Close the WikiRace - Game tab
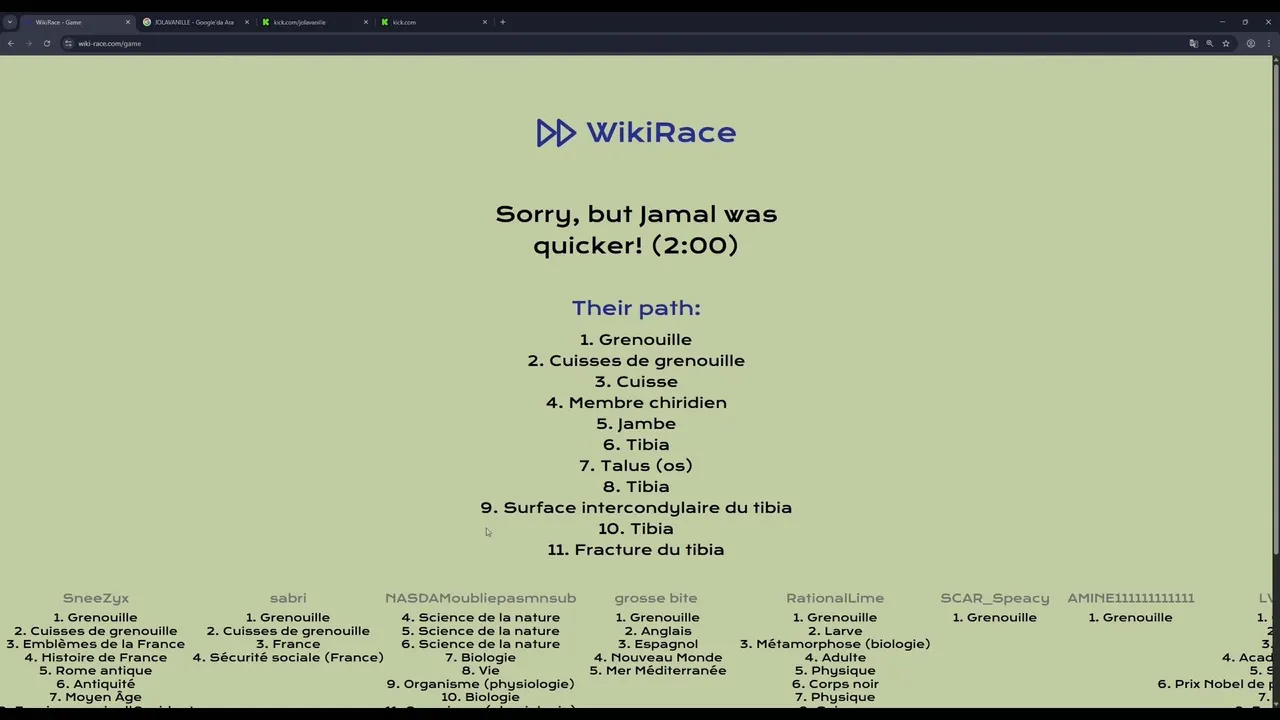Image resolution: width=1280 pixels, height=720 pixels. (x=127, y=22)
